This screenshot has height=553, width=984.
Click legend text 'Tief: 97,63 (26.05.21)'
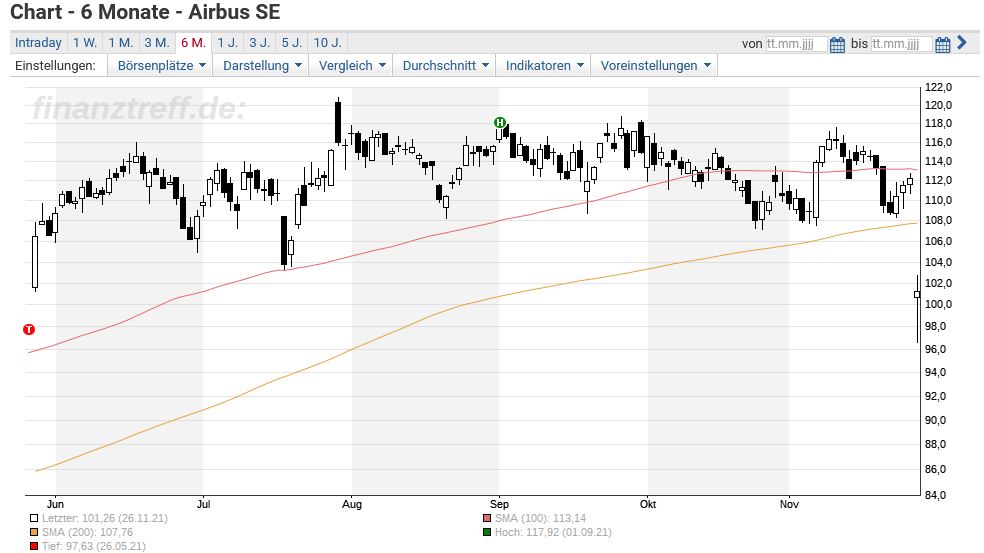click(94, 546)
